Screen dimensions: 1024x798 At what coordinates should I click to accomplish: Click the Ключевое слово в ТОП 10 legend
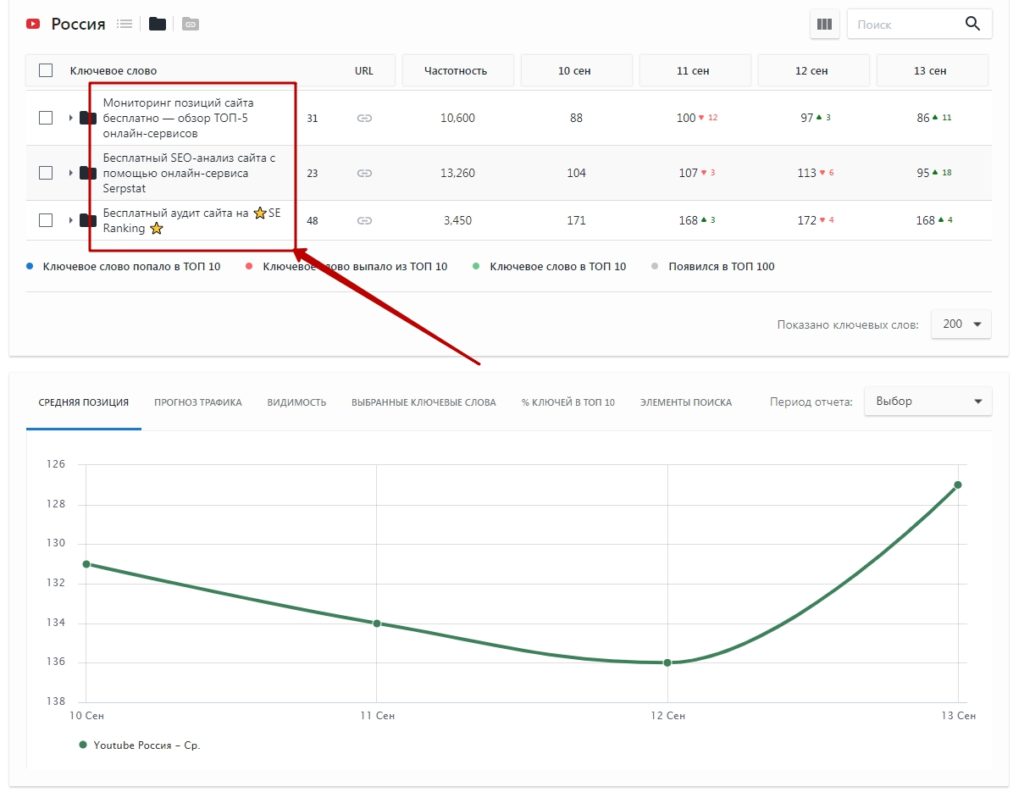tap(549, 266)
